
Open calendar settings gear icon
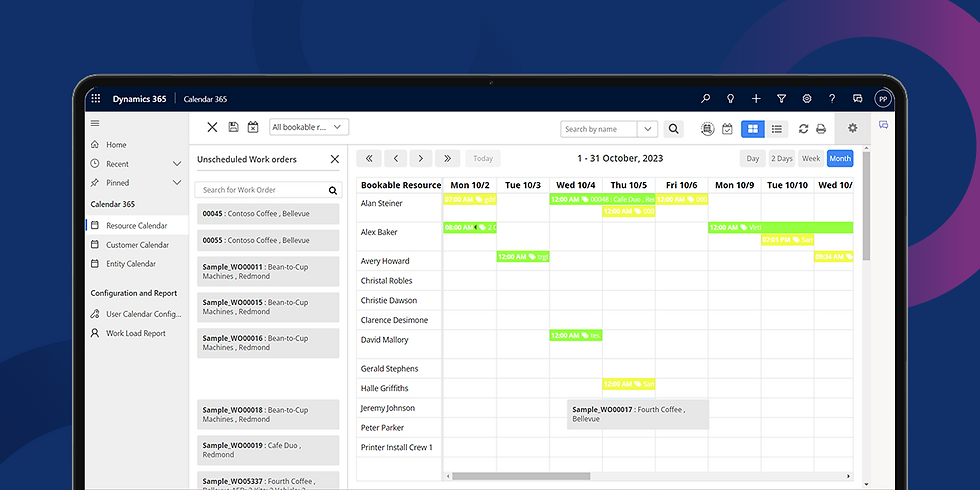[x=852, y=128]
